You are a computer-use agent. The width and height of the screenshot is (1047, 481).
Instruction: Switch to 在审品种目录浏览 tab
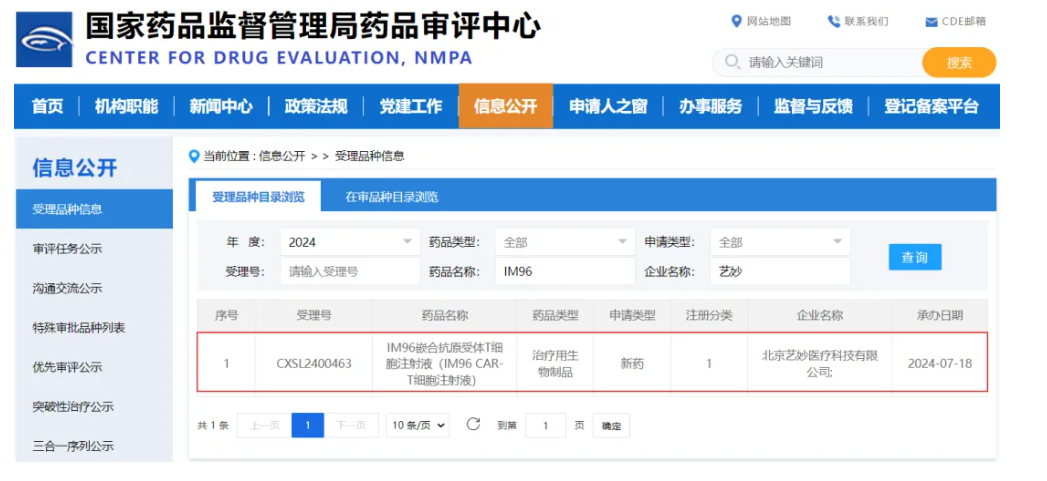click(x=391, y=197)
